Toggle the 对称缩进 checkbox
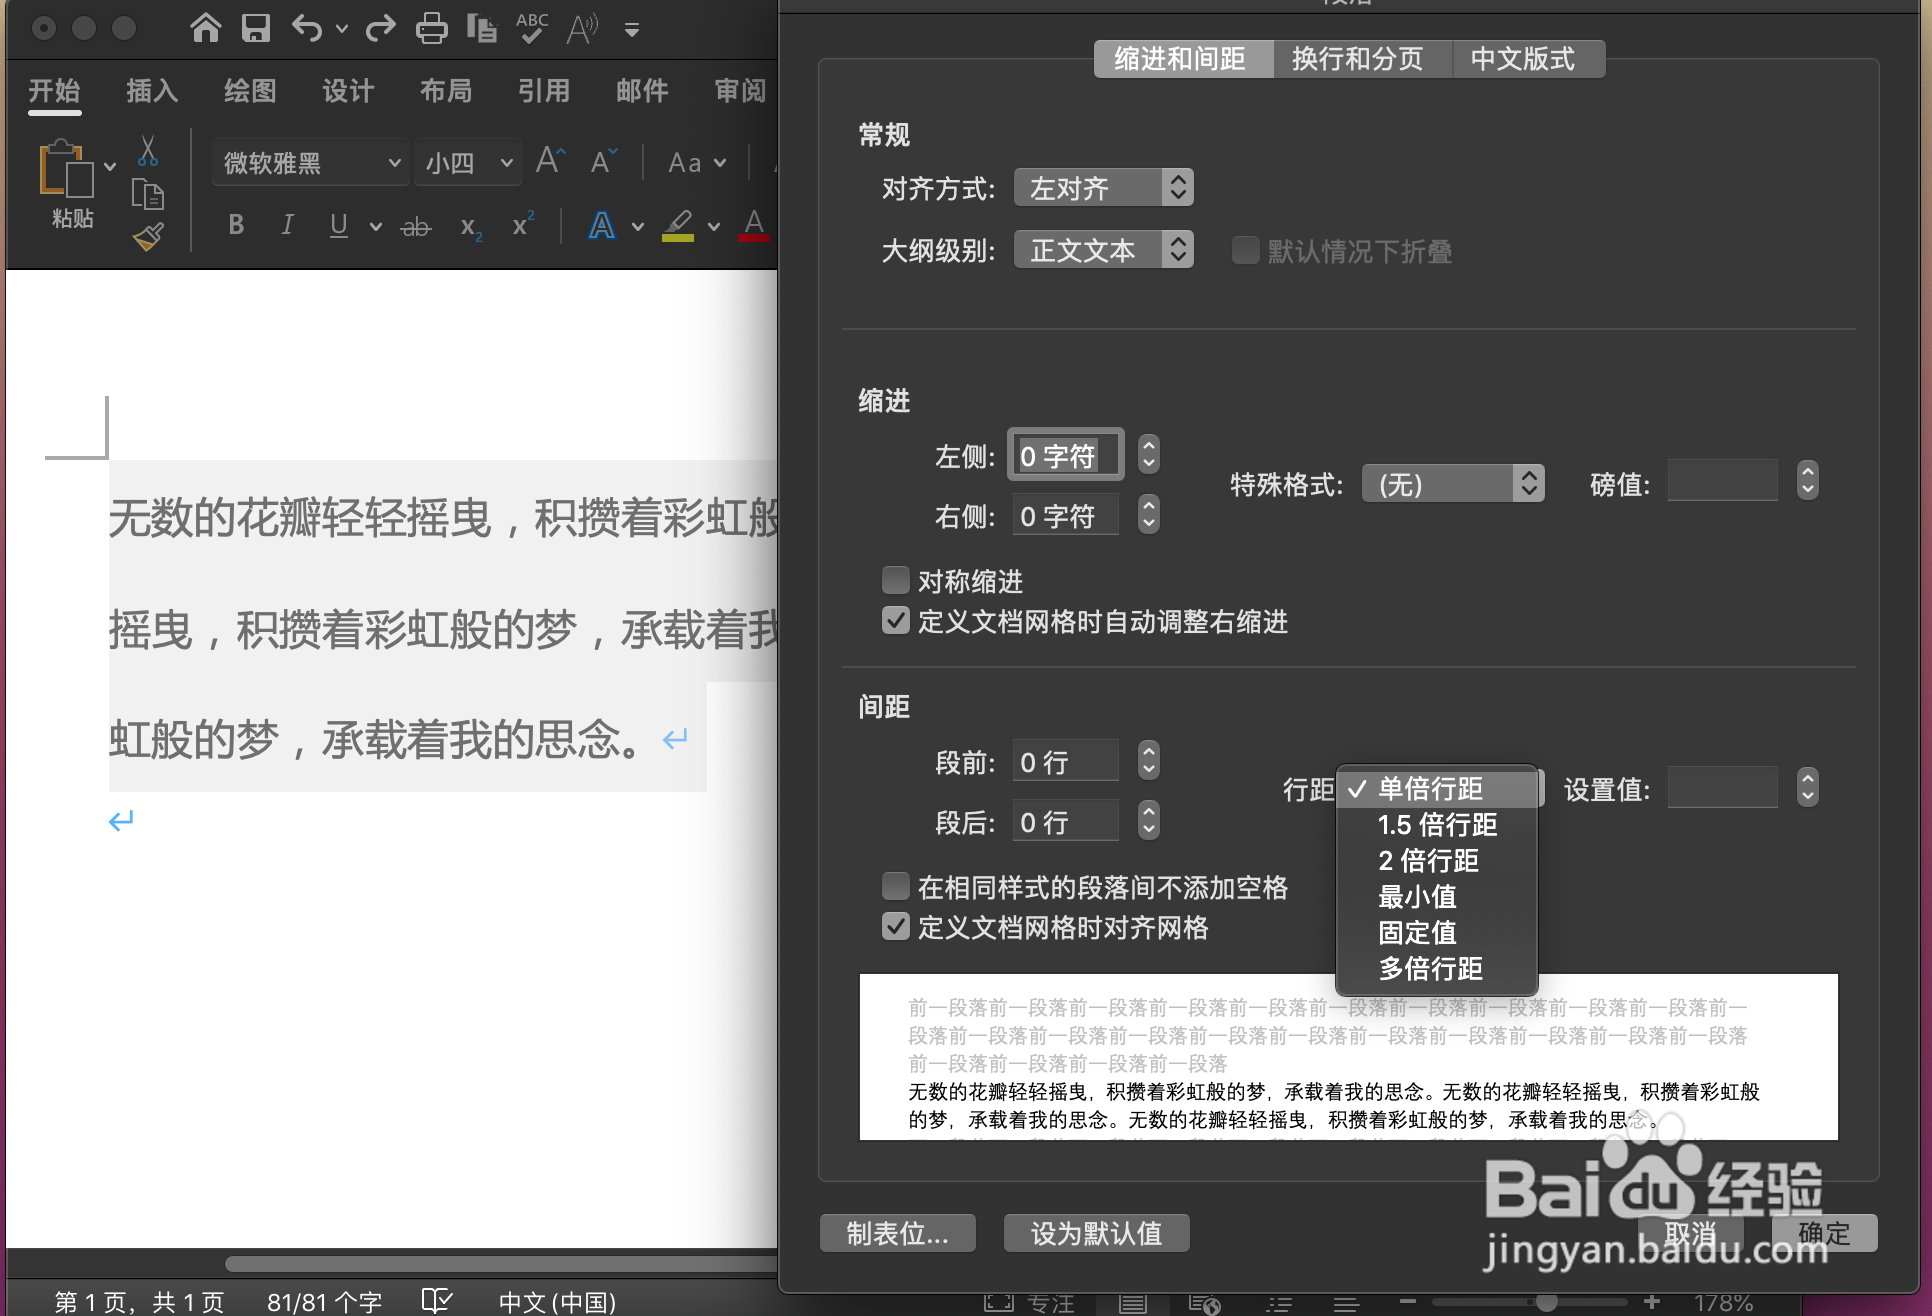1932x1316 pixels. [x=896, y=580]
